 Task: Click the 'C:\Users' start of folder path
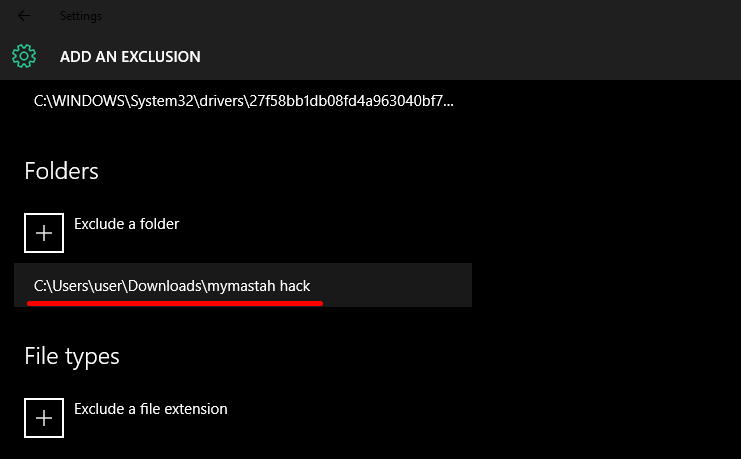pos(62,286)
